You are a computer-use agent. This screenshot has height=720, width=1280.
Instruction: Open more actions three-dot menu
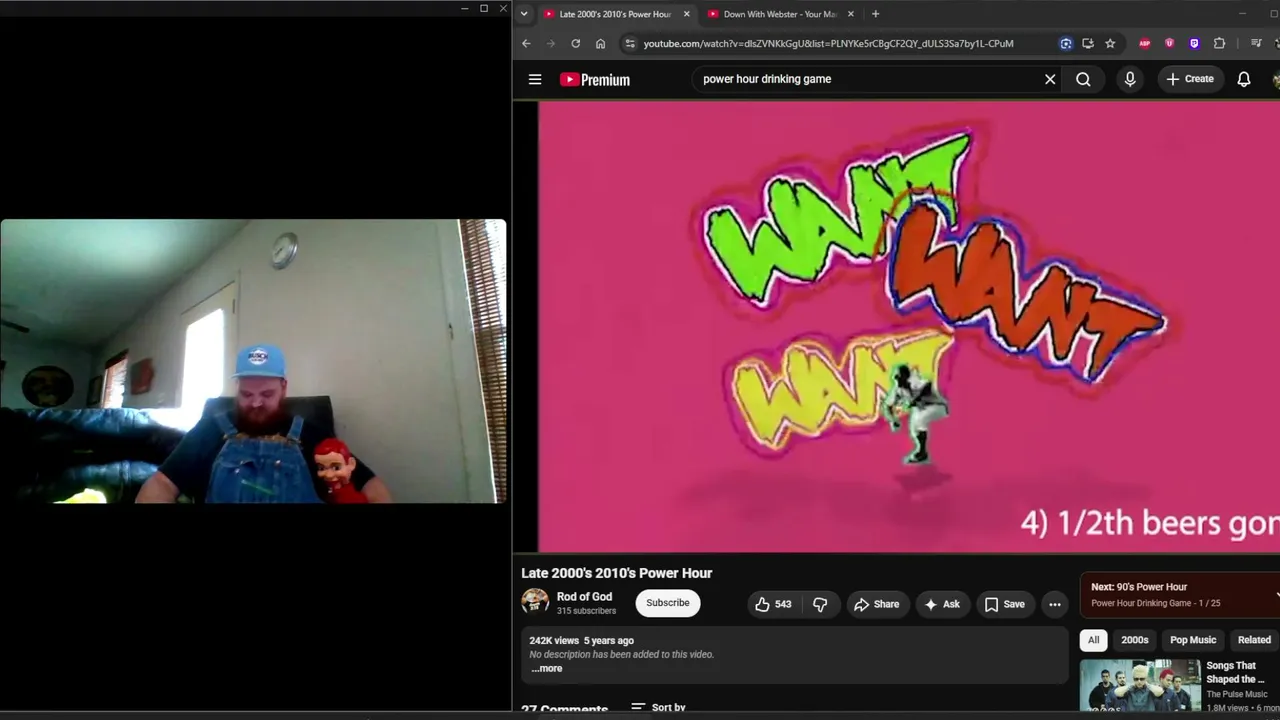[x=1054, y=604]
